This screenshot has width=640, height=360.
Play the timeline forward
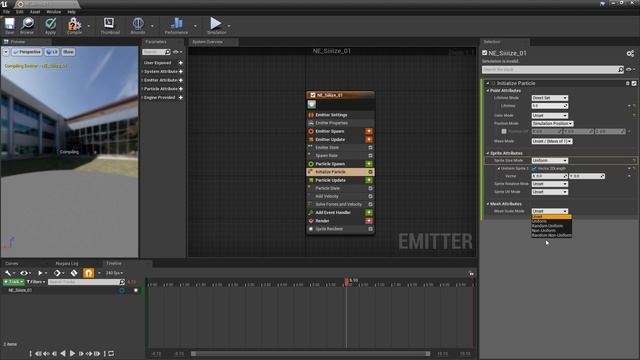[72, 353]
